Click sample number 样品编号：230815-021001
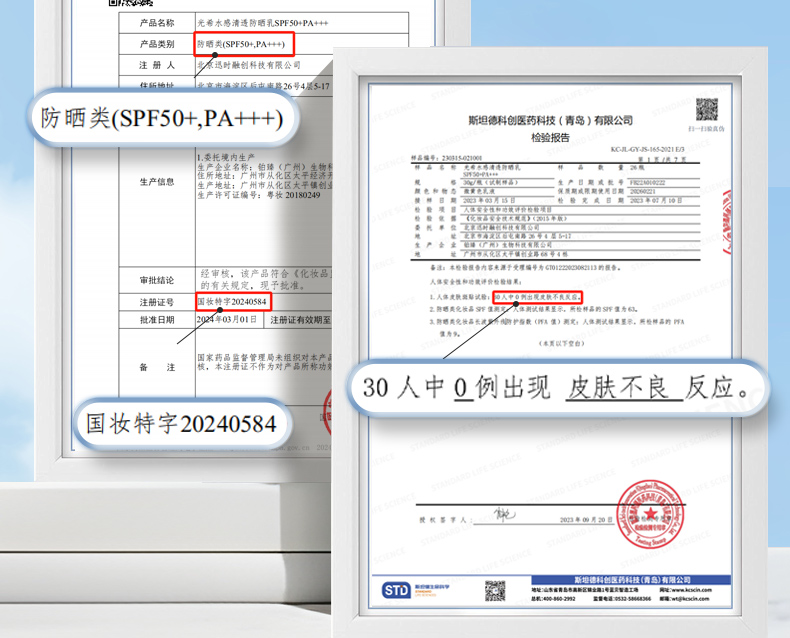This screenshot has height=638, width=790. coord(447,158)
